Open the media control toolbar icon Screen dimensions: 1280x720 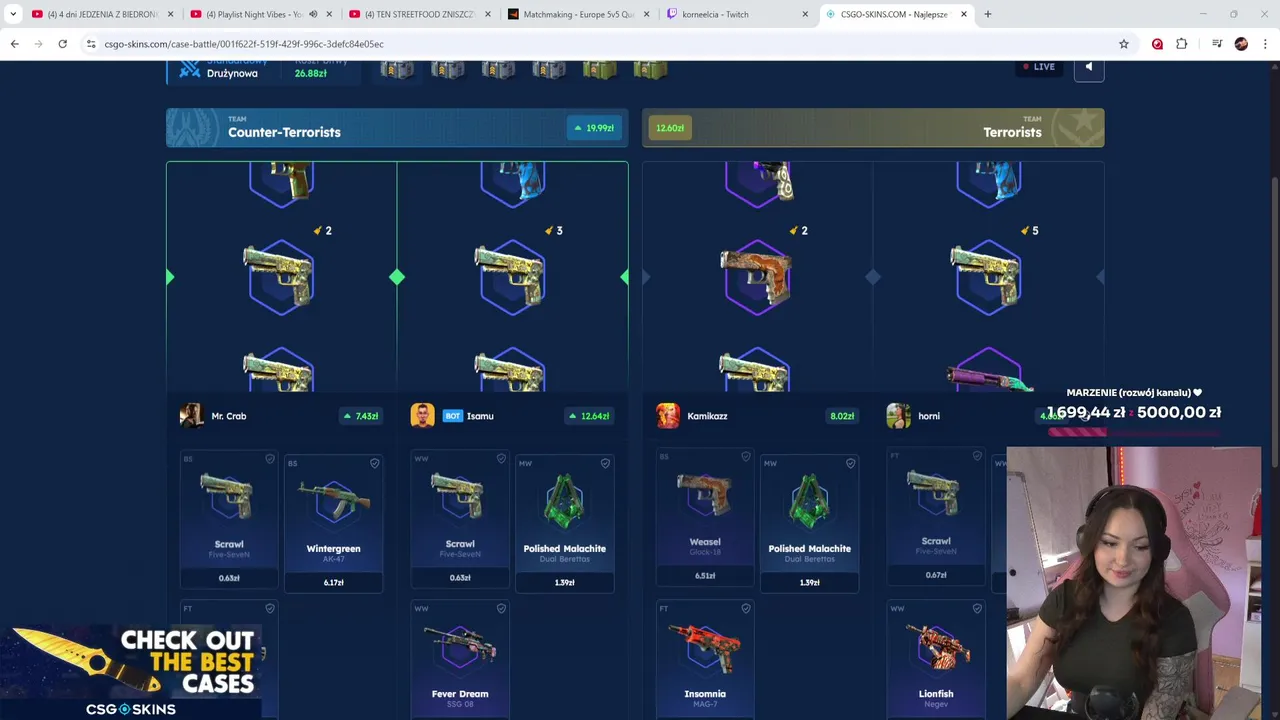pos(1217,44)
